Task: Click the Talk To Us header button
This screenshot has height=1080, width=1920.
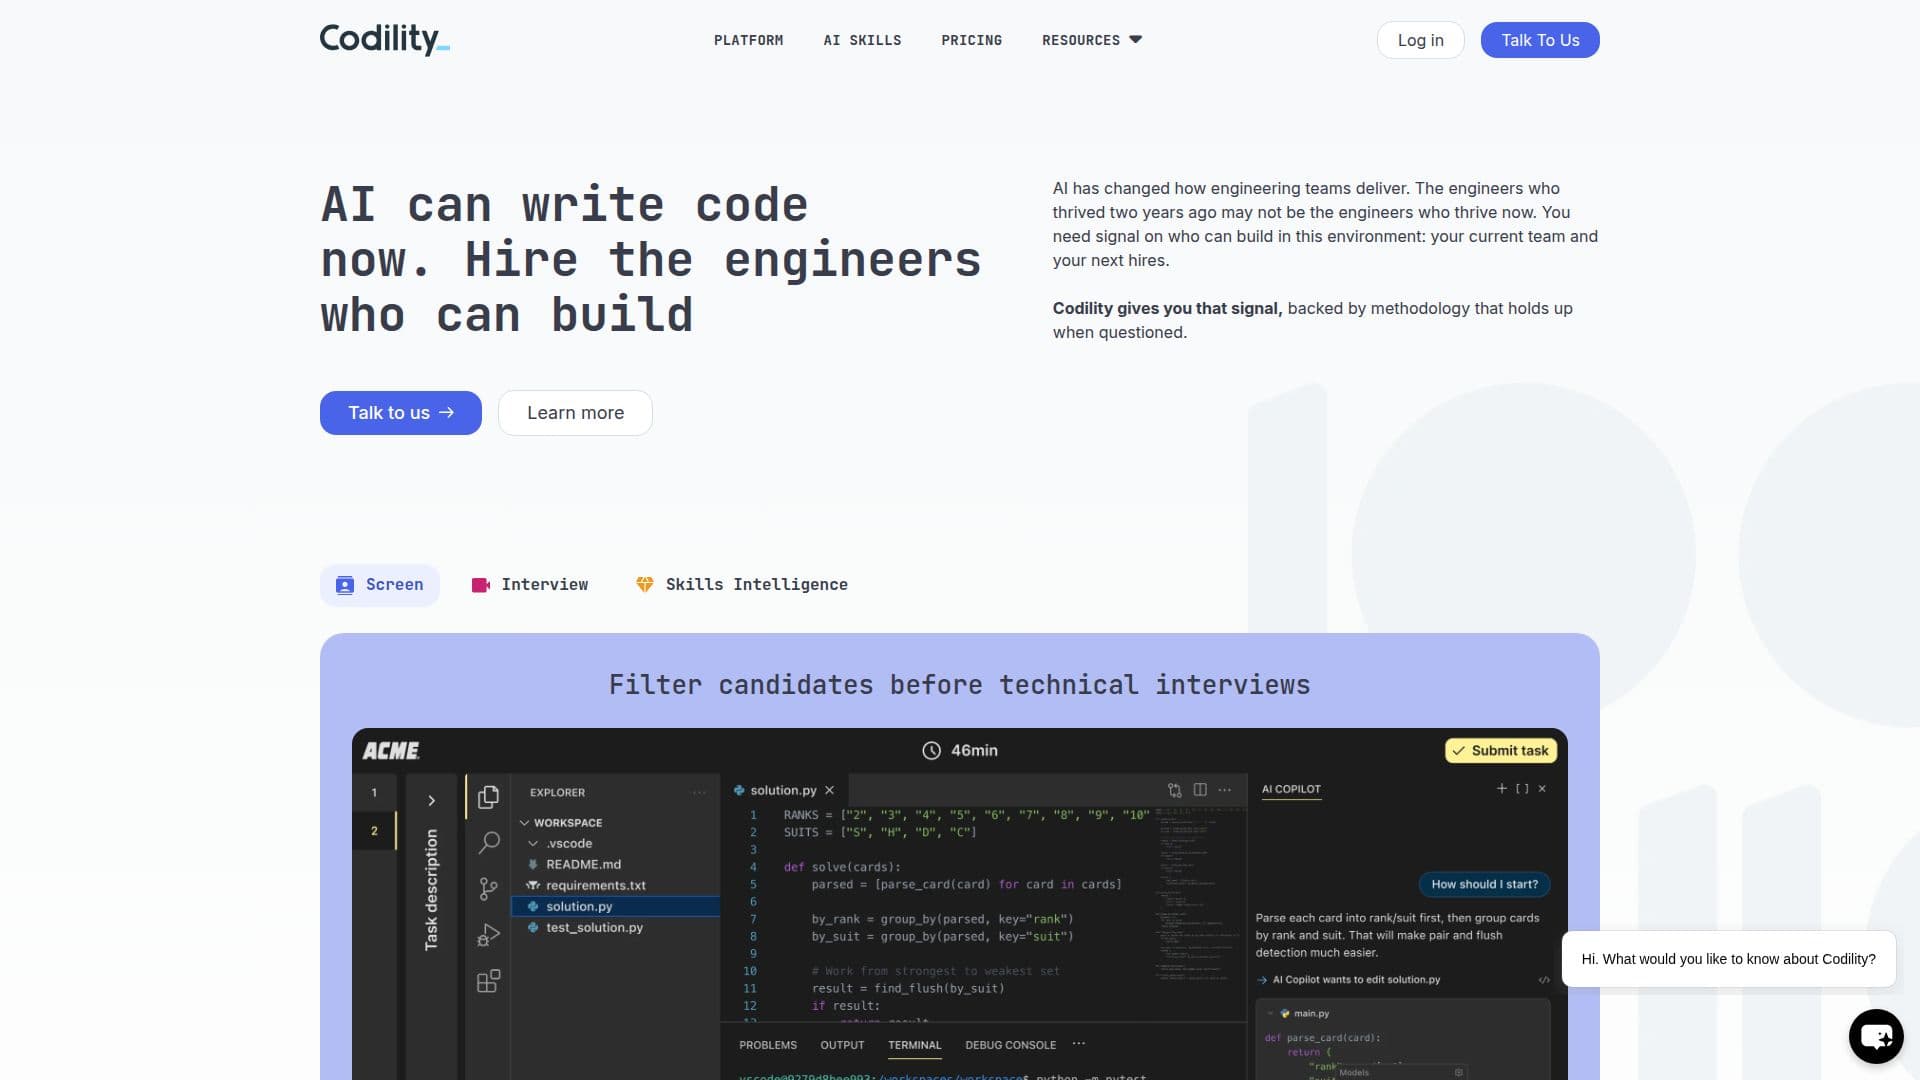Action: tap(1540, 40)
